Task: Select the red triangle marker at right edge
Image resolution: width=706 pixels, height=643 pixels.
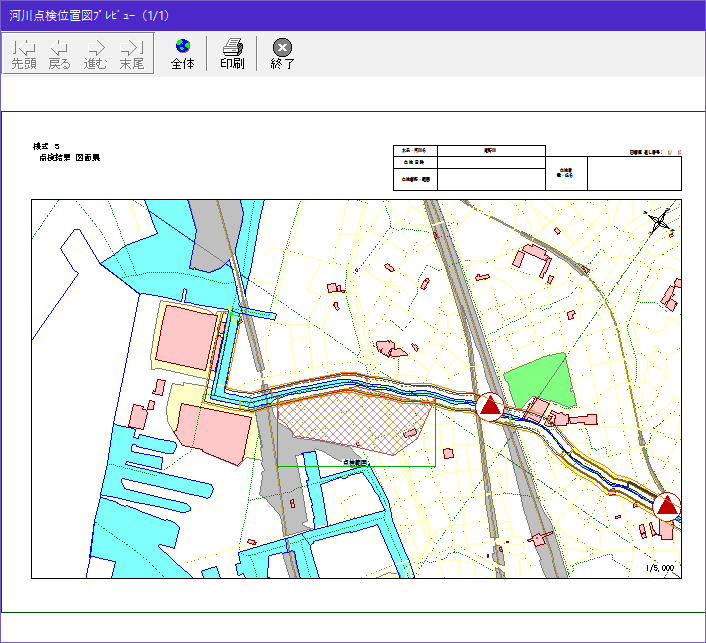Action: coord(667,506)
